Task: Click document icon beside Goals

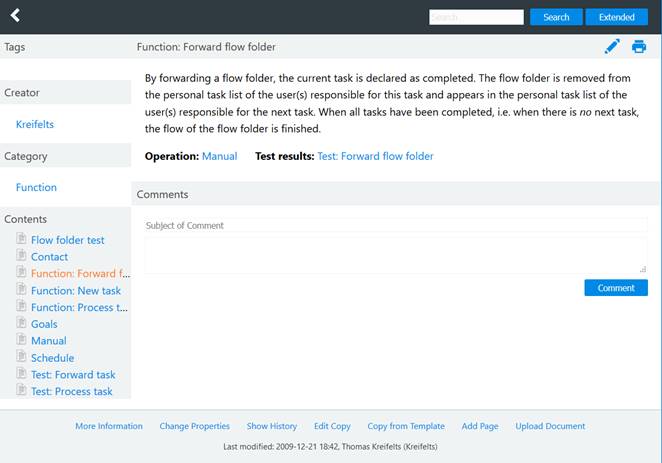Action: pos(21,324)
